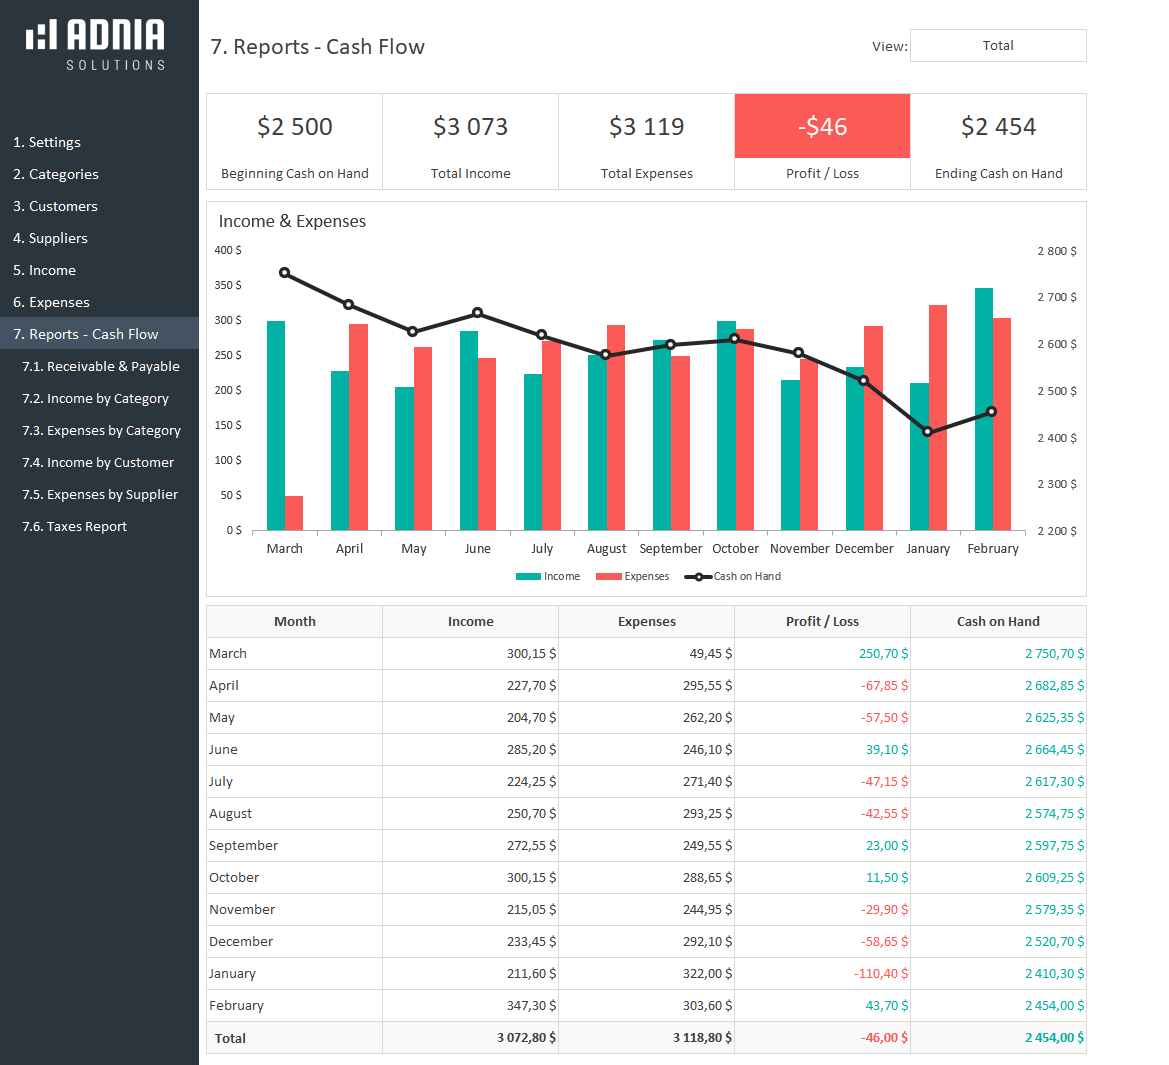This screenshot has width=1169, height=1065.
Task: Select the Cash on Hand column header
Action: click(x=997, y=621)
